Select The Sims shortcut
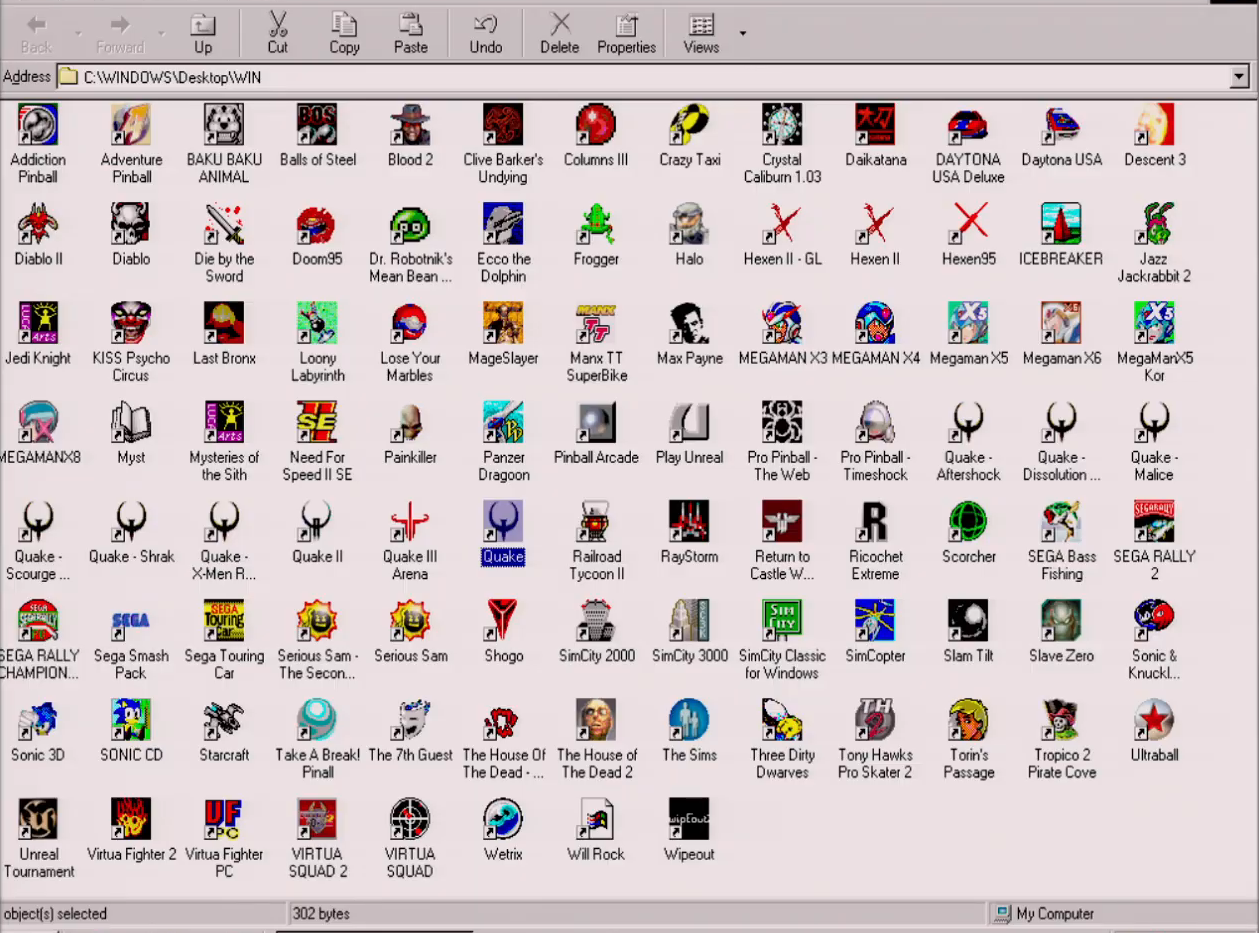 point(689,719)
